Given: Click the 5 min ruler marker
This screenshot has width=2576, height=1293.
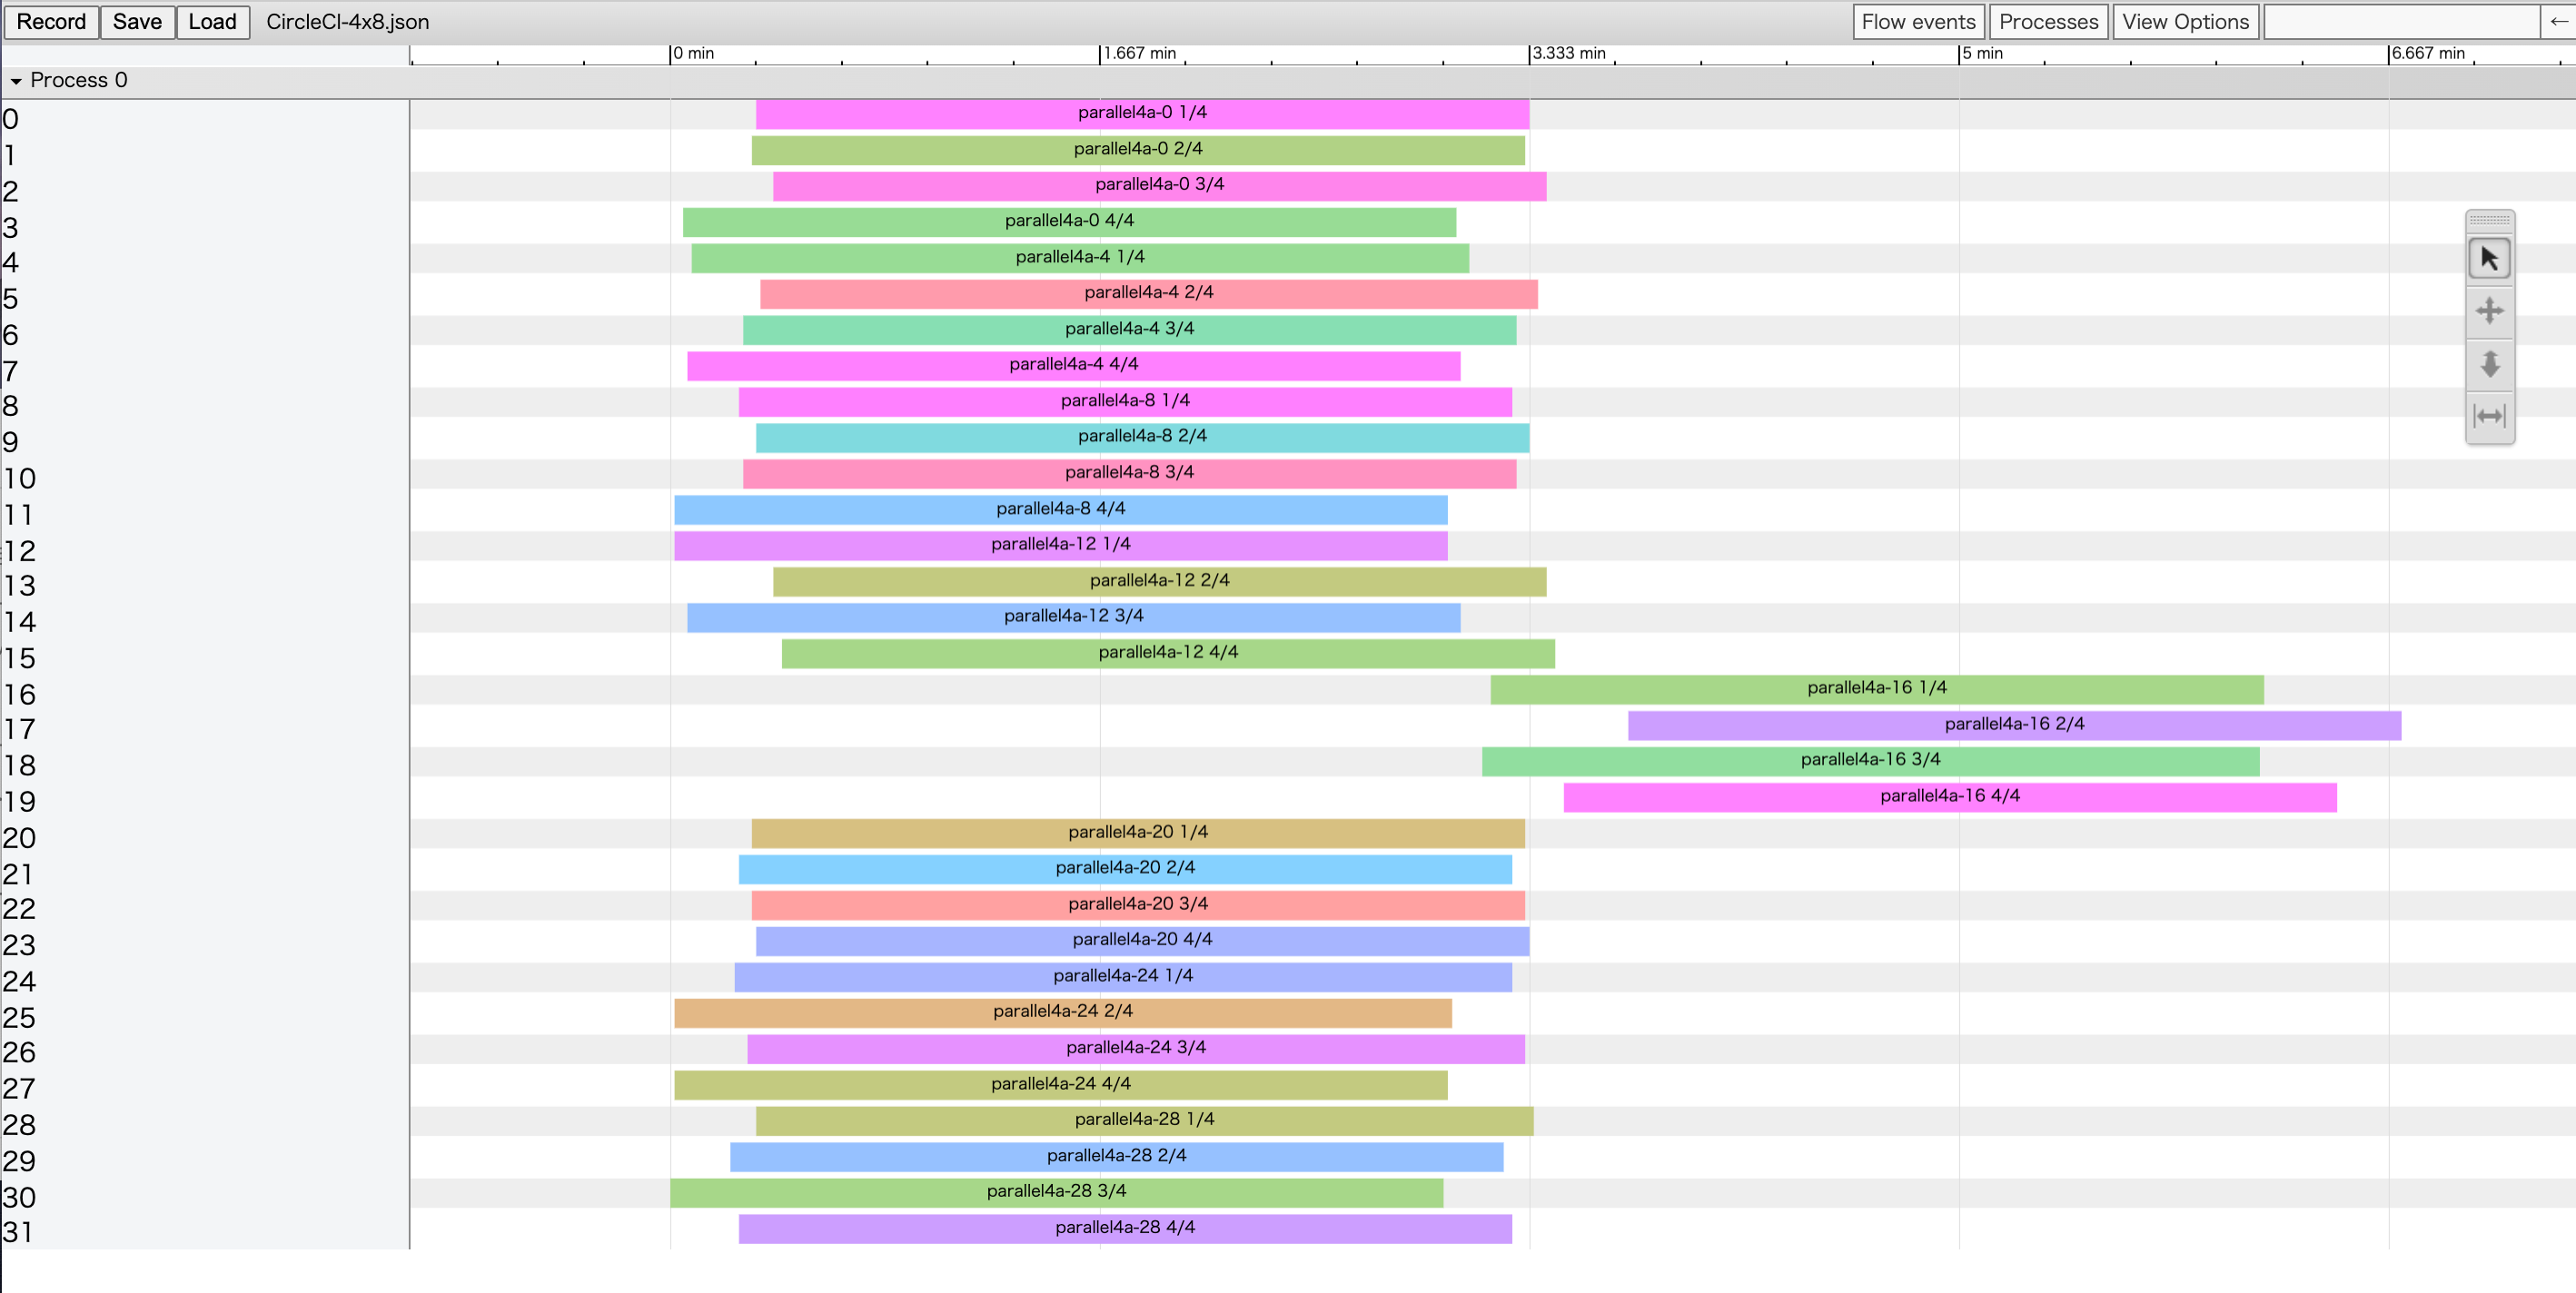Looking at the screenshot, I should [1981, 53].
